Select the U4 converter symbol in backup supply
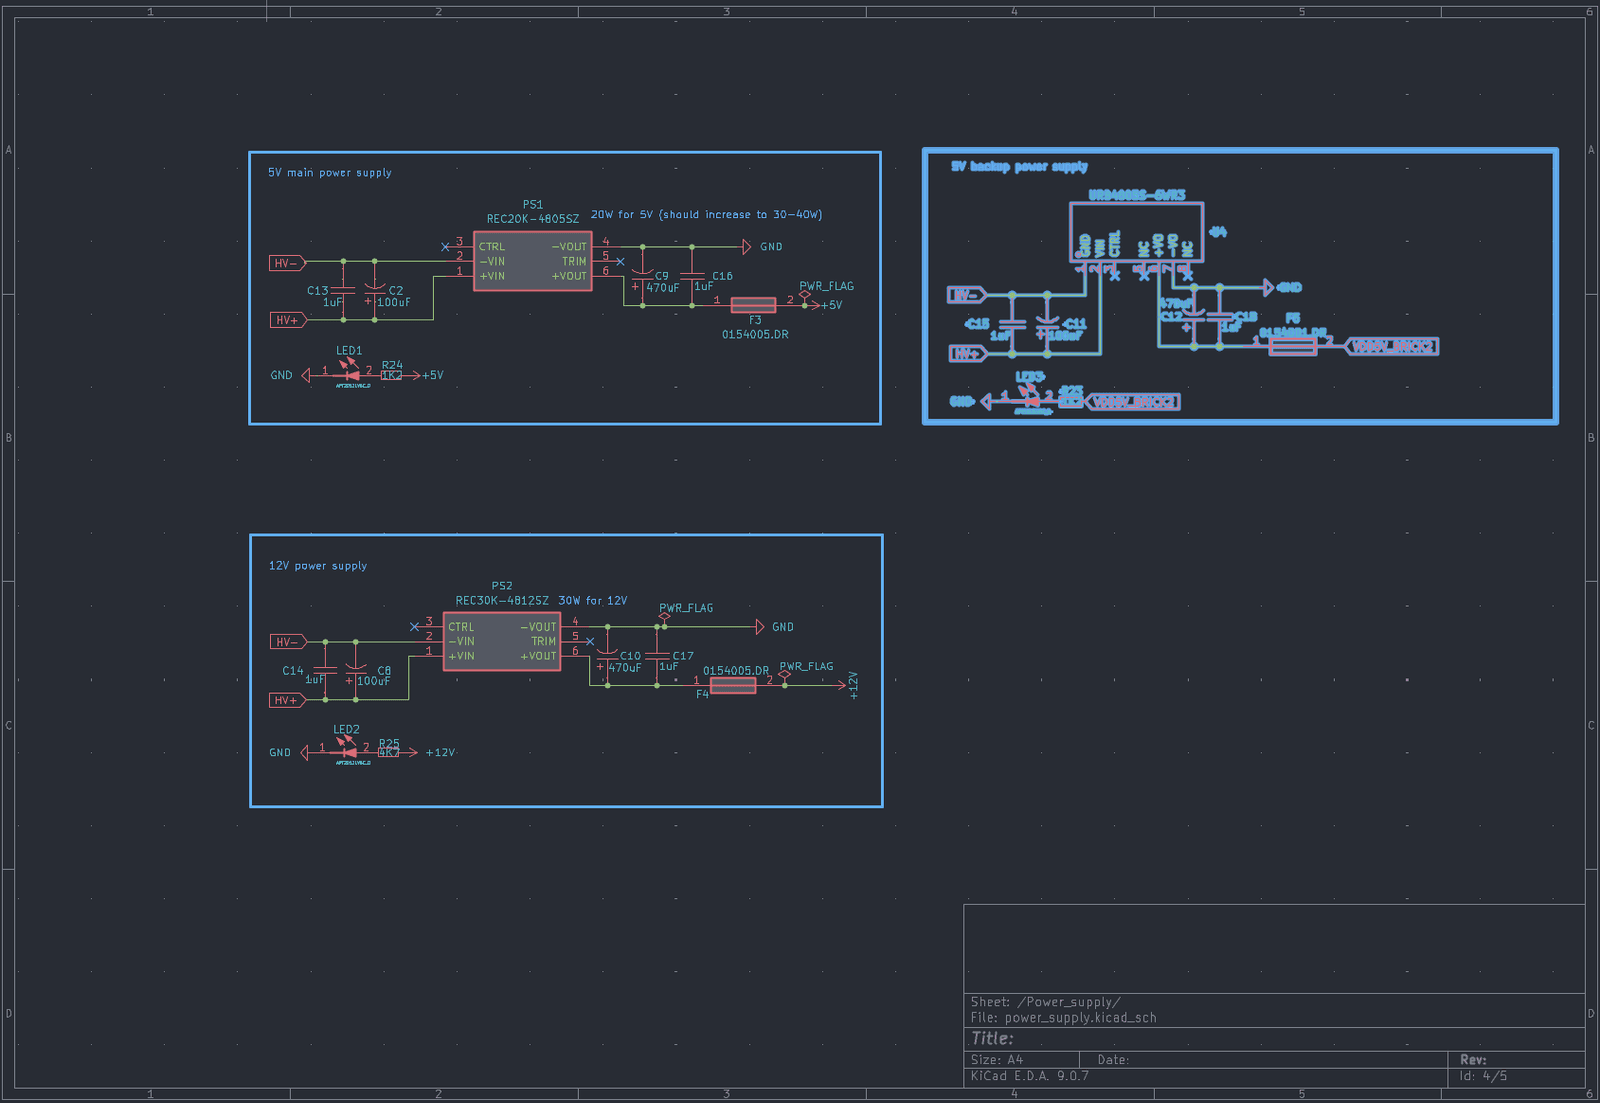This screenshot has height=1103, width=1600. click(1136, 232)
